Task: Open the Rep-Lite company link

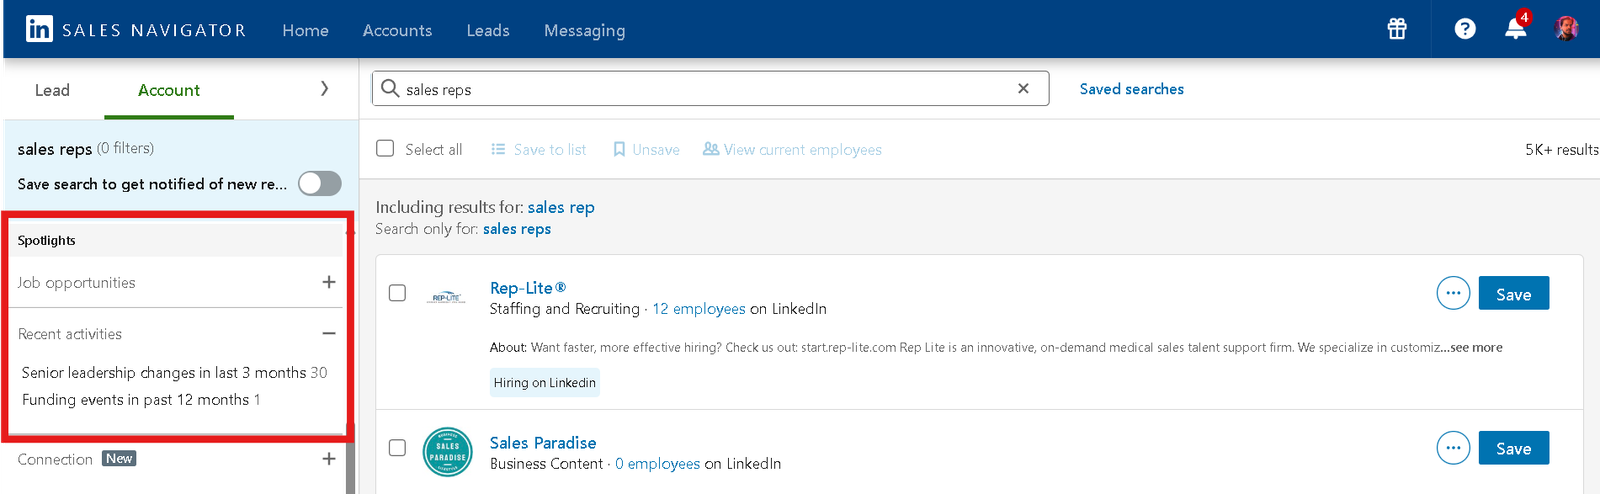Action: click(x=528, y=288)
